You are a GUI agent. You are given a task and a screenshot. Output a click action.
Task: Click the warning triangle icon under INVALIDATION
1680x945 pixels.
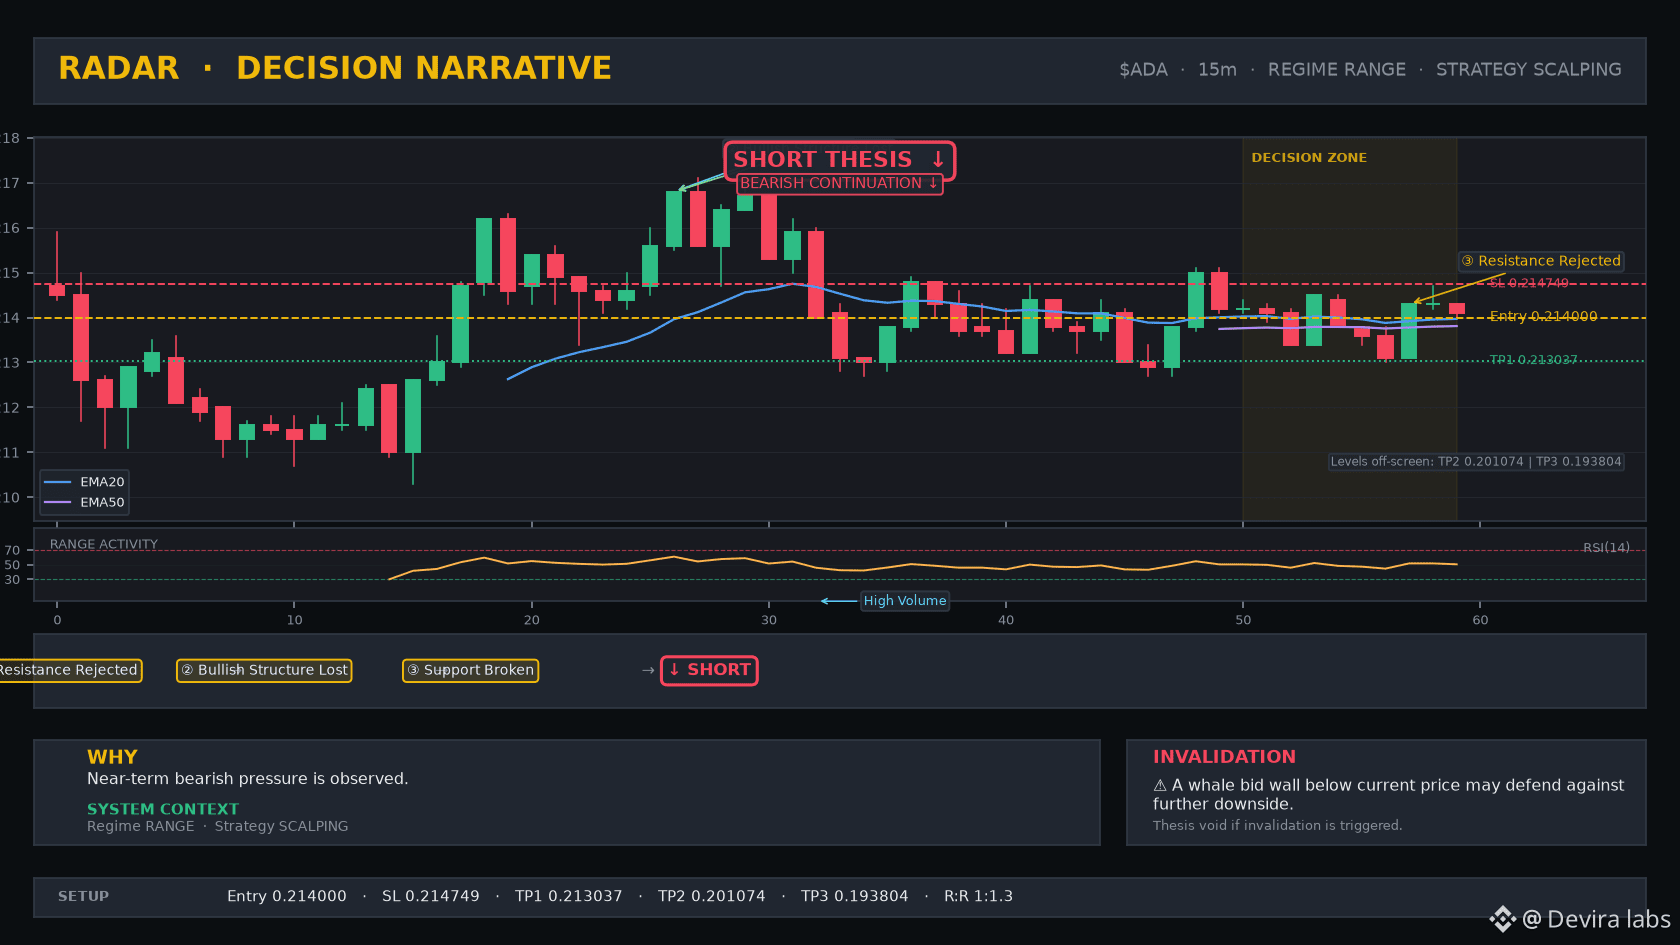point(1160,786)
